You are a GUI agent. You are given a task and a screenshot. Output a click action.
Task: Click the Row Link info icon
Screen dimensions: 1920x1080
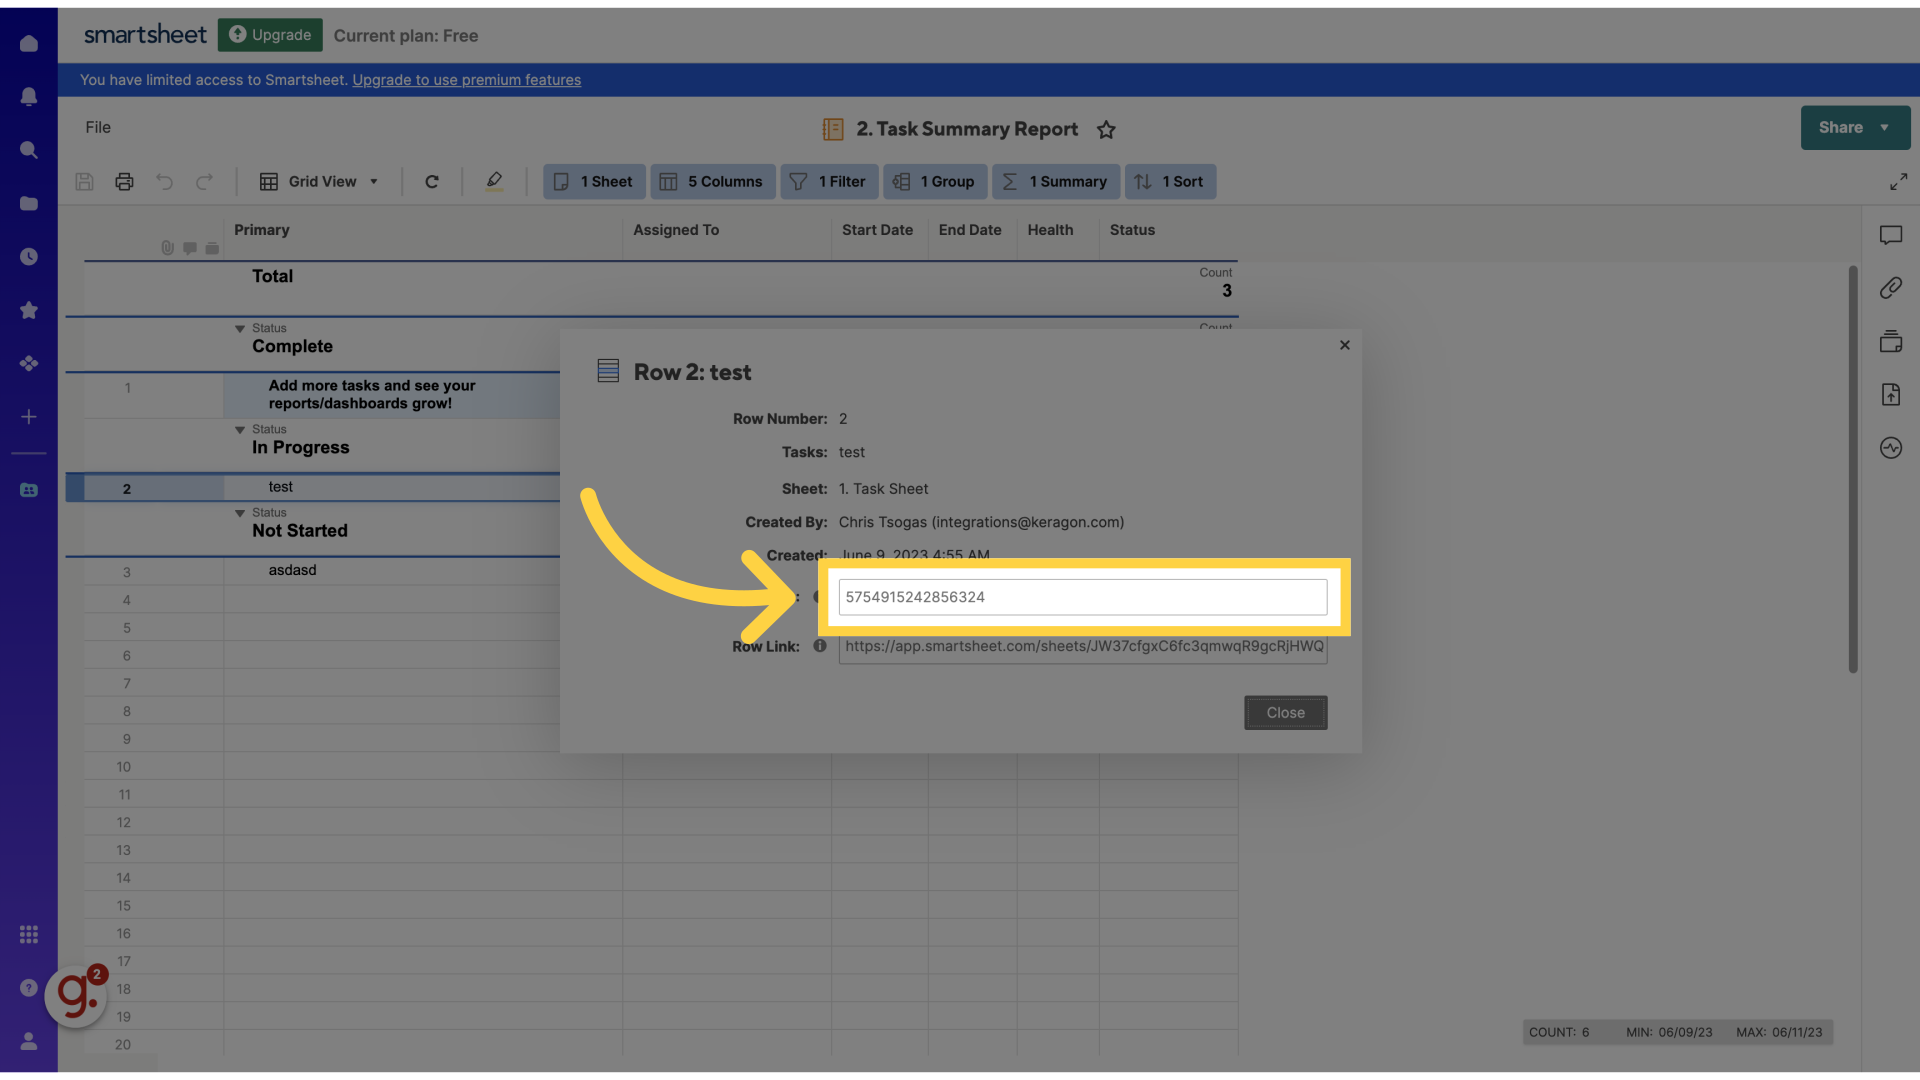[x=819, y=646]
